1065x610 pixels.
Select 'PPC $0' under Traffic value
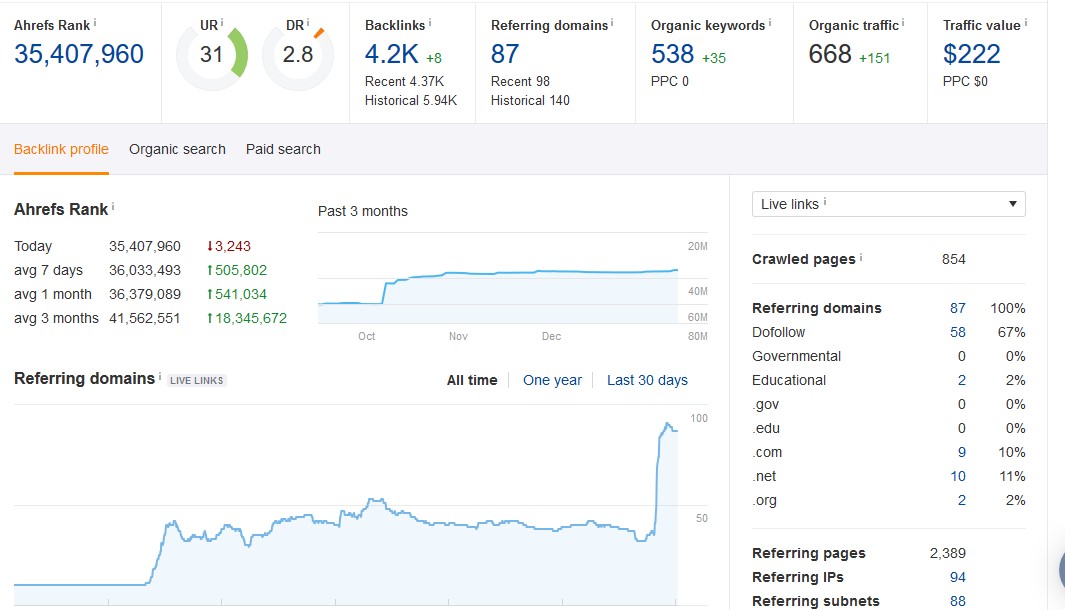(965, 82)
